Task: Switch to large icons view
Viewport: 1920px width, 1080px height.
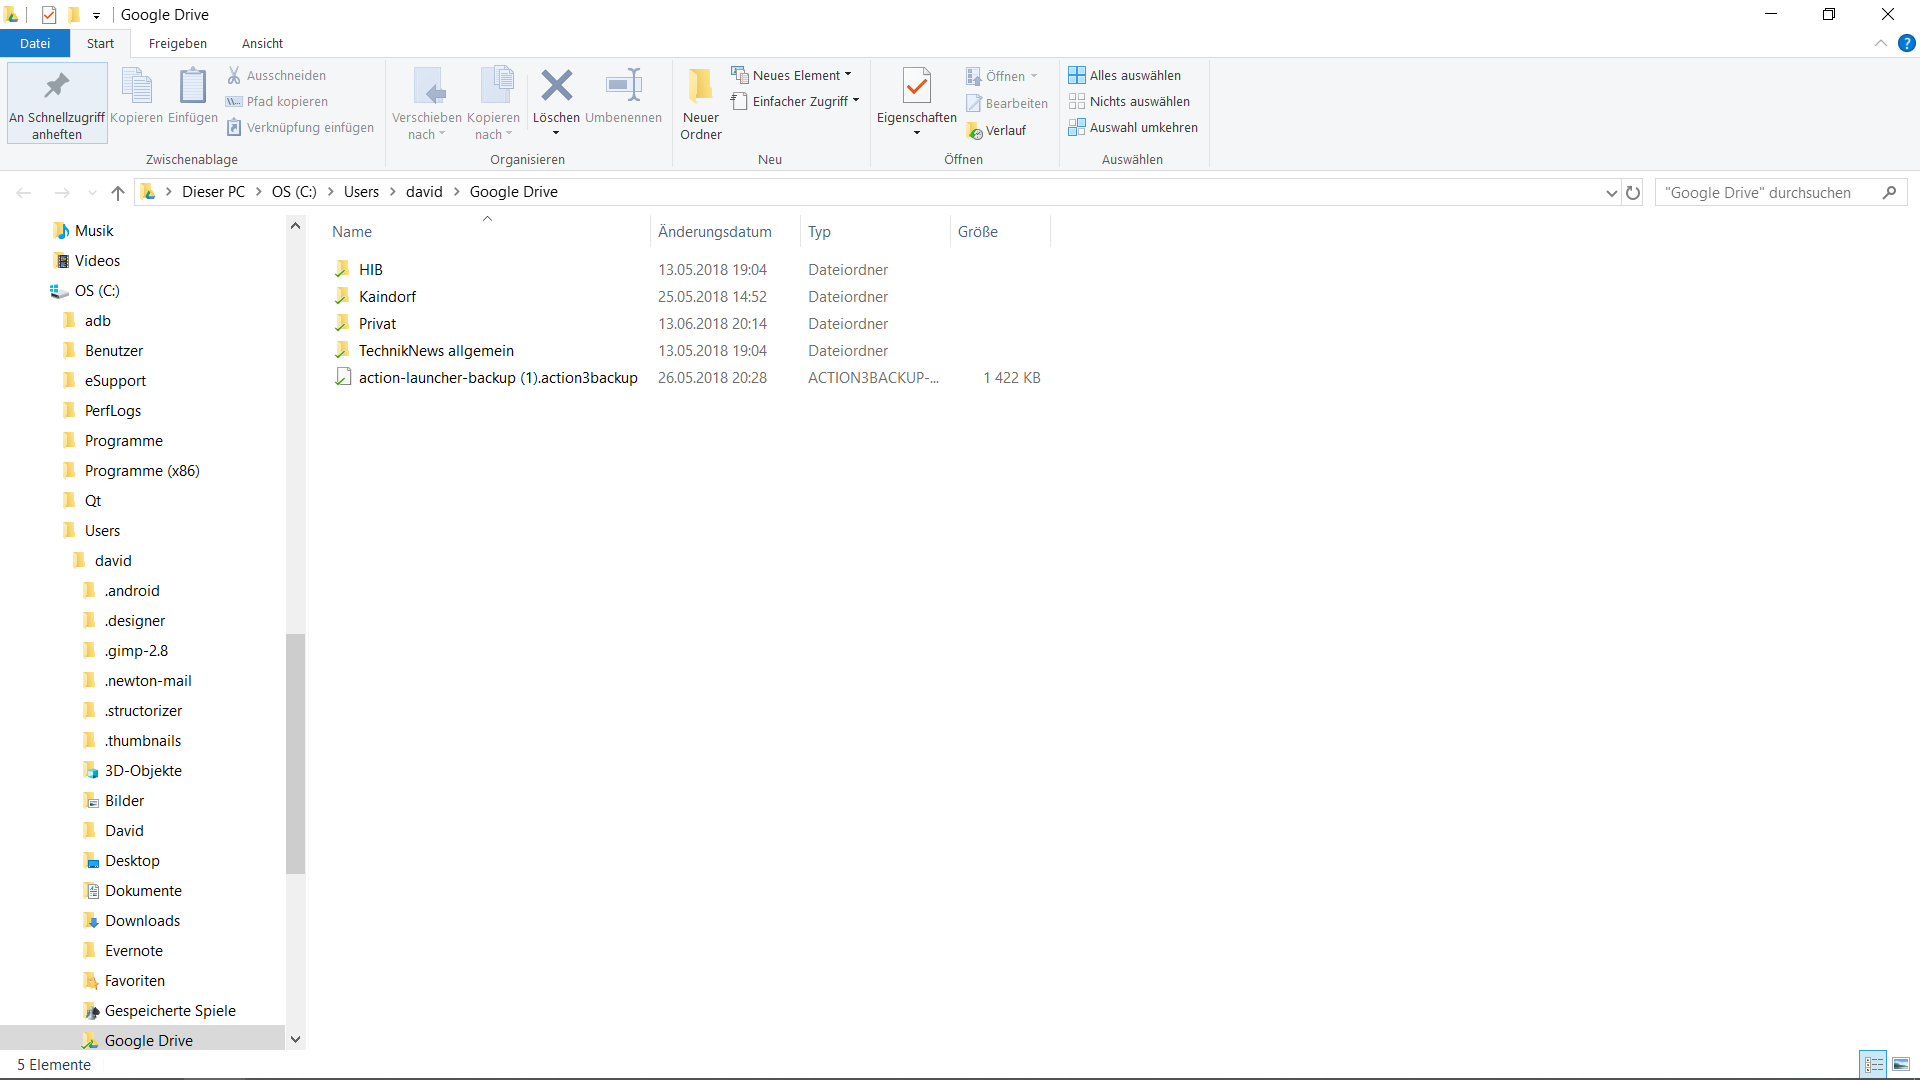Action: 1900,1065
